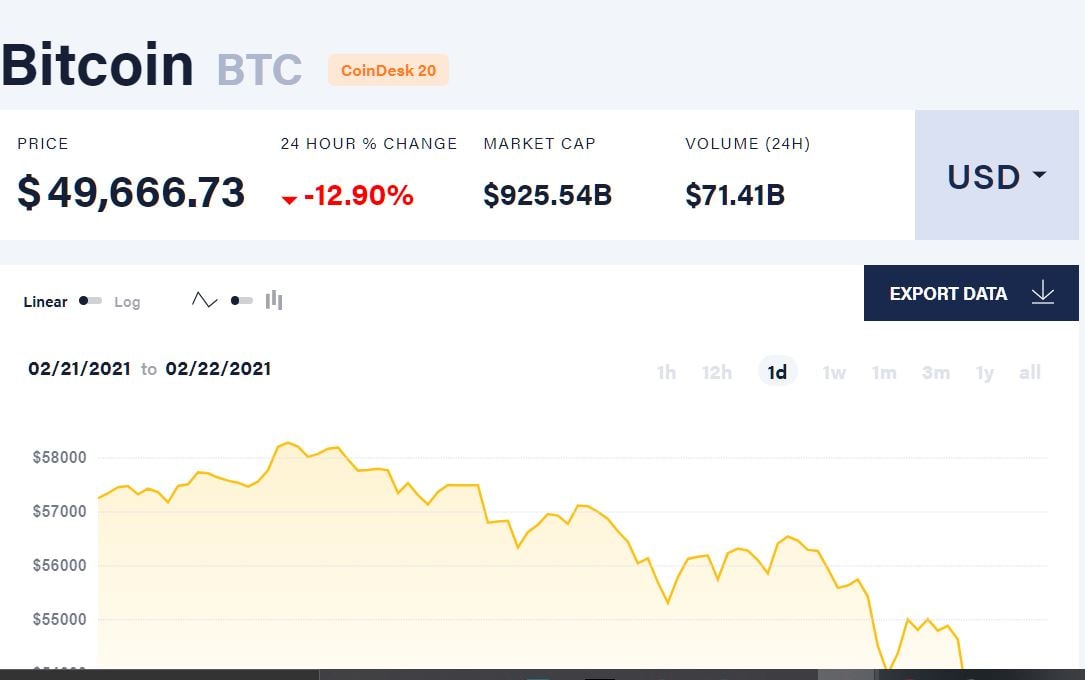1085x680 pixels.
Task: Show the all-time price range
Action: (1030, 373)
